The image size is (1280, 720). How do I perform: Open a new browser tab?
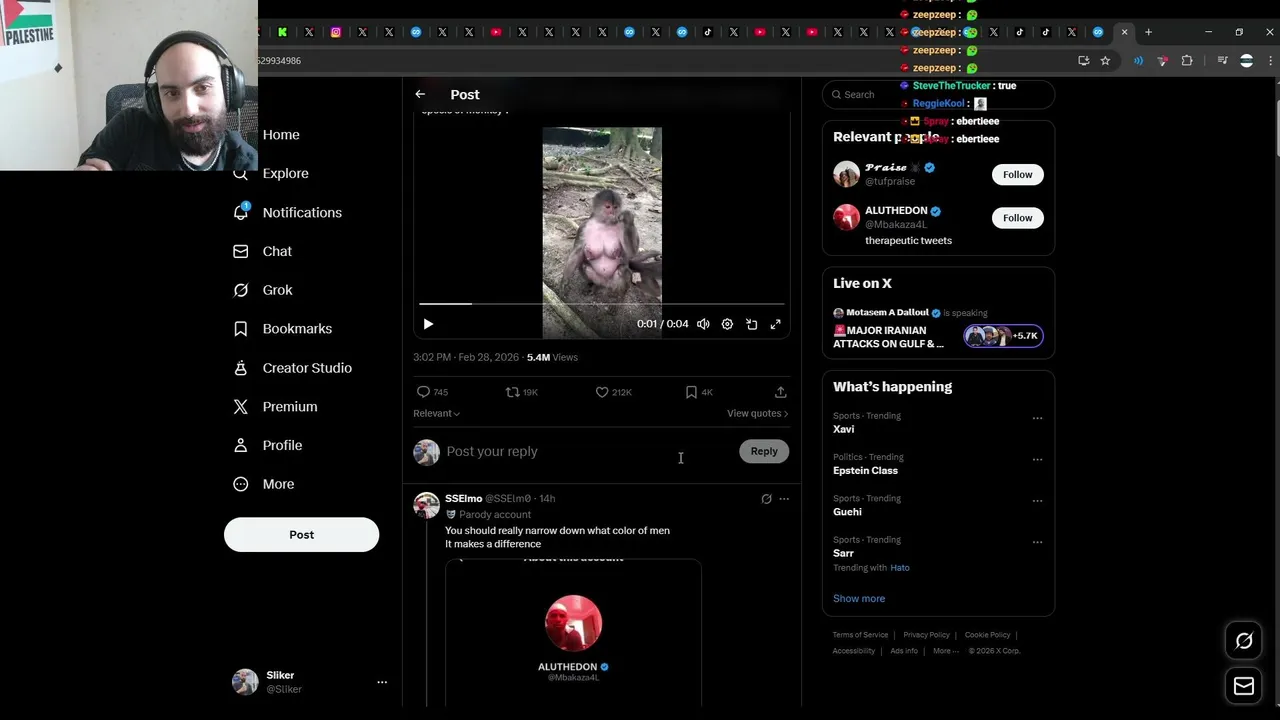pos(1148,32)
